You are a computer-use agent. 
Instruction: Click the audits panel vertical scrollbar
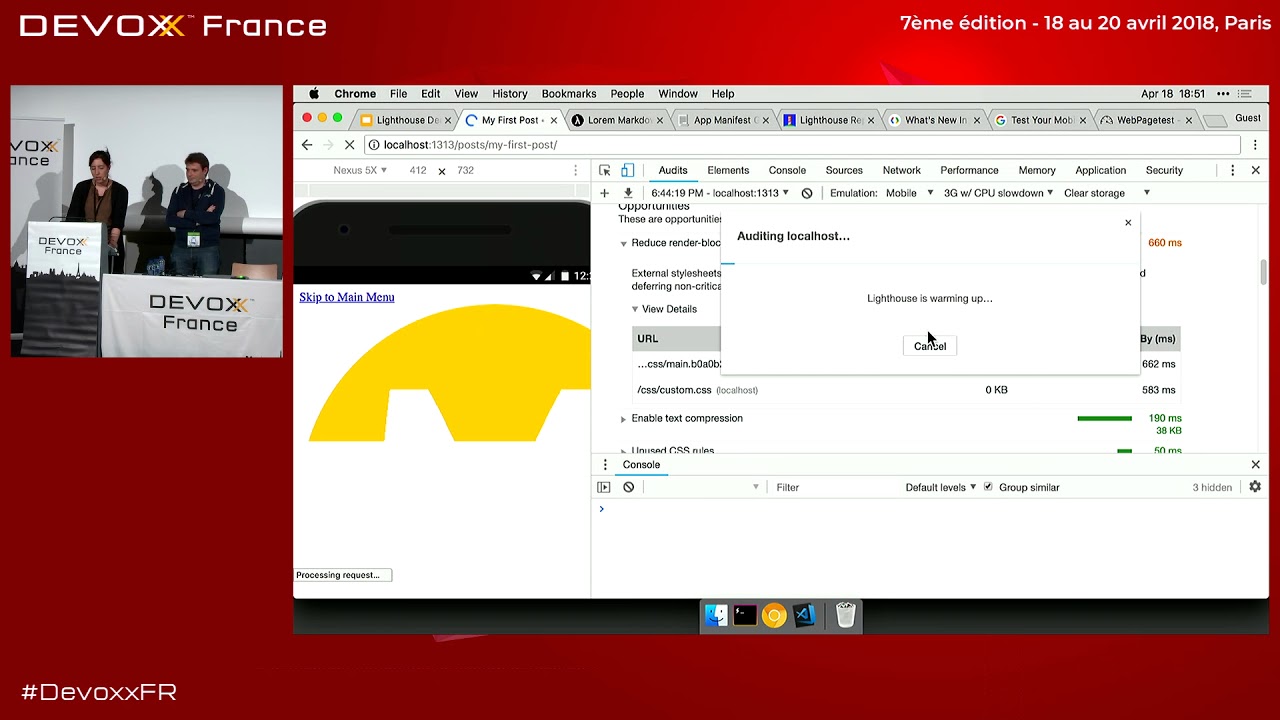point(1263,272)
